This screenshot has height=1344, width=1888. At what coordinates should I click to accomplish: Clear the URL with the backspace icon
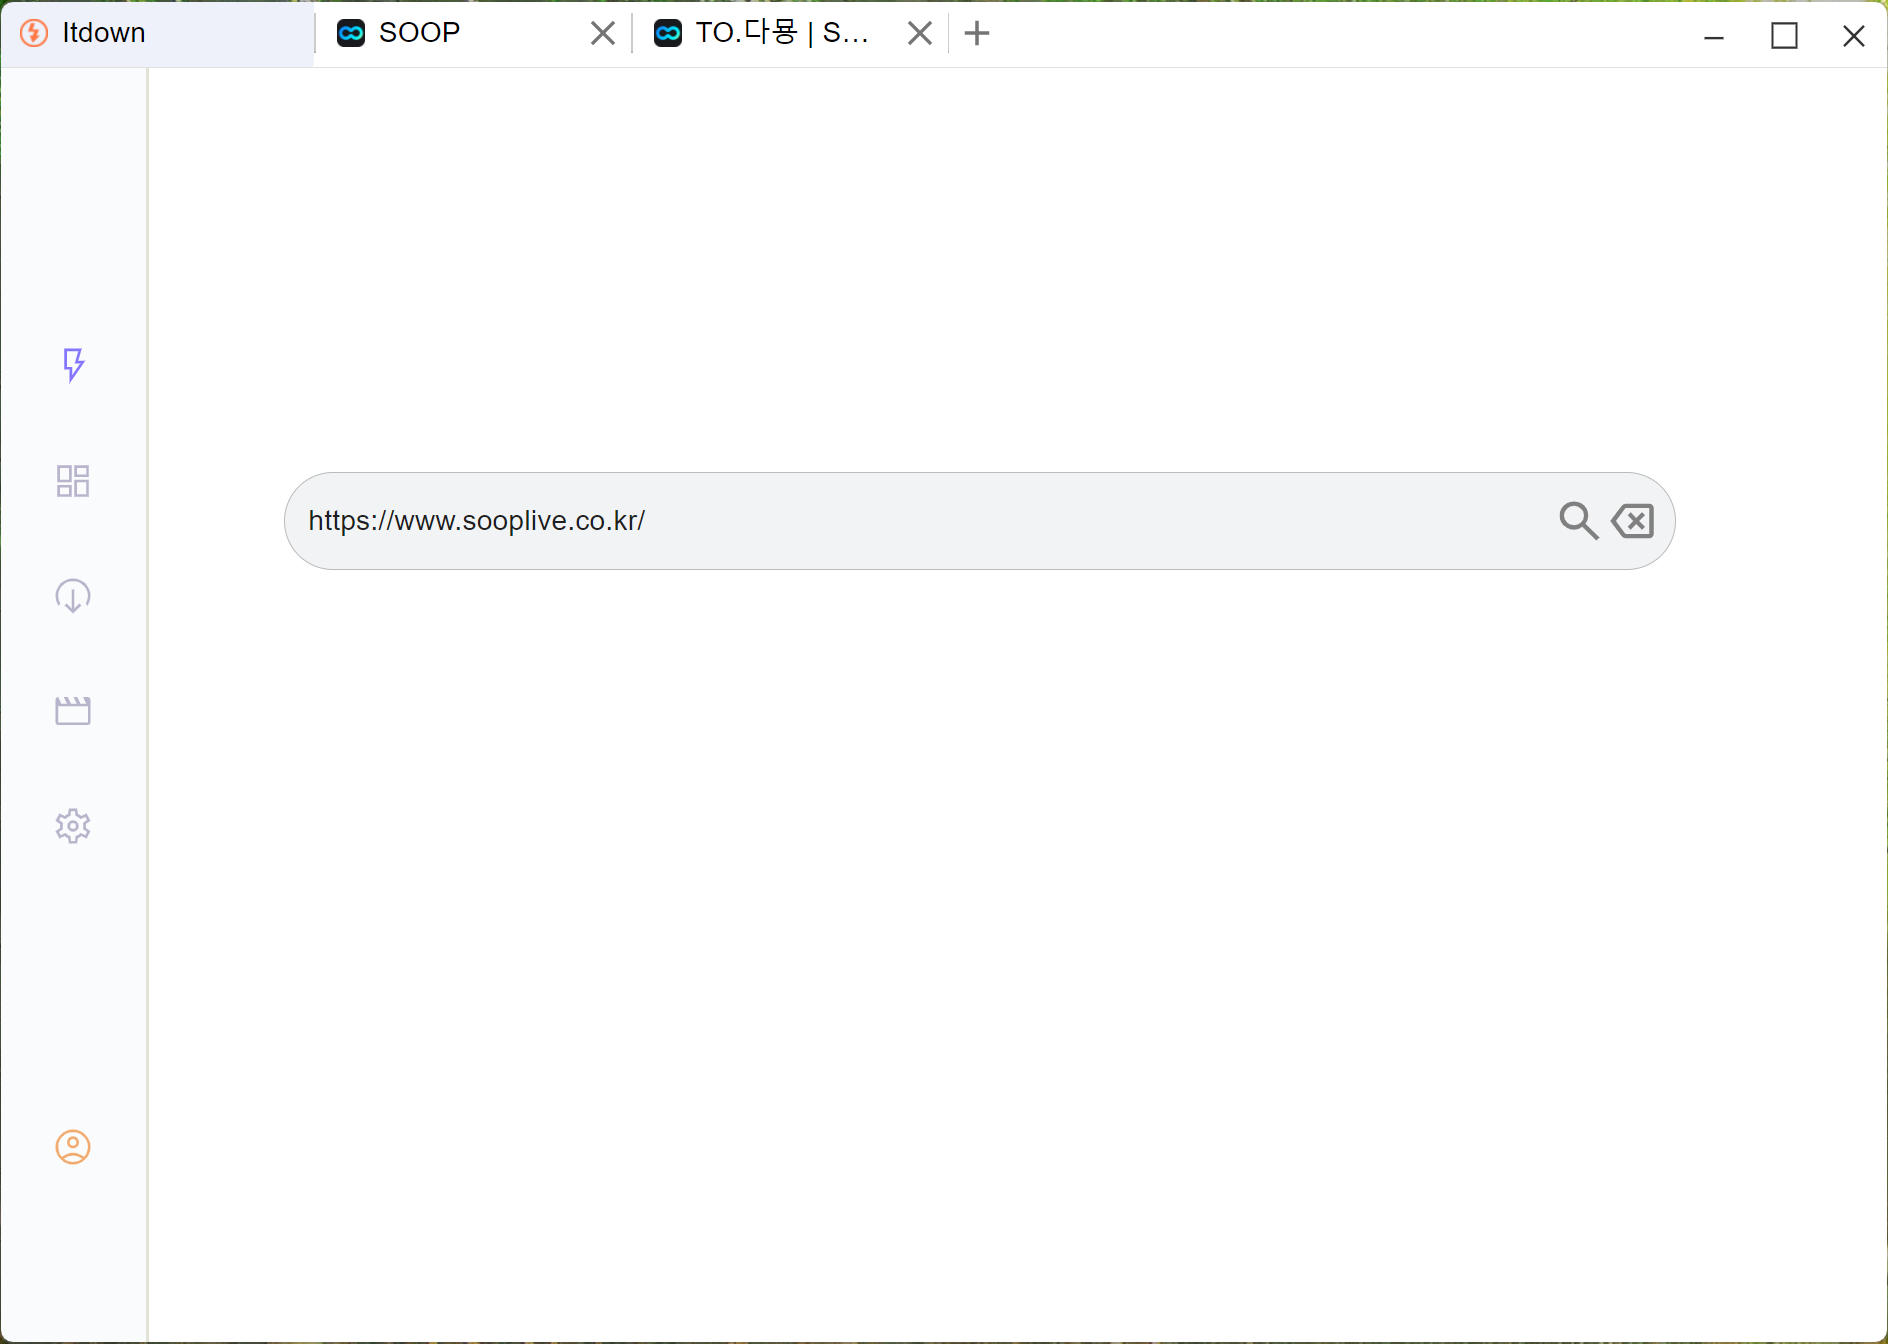pos(1633,521)
